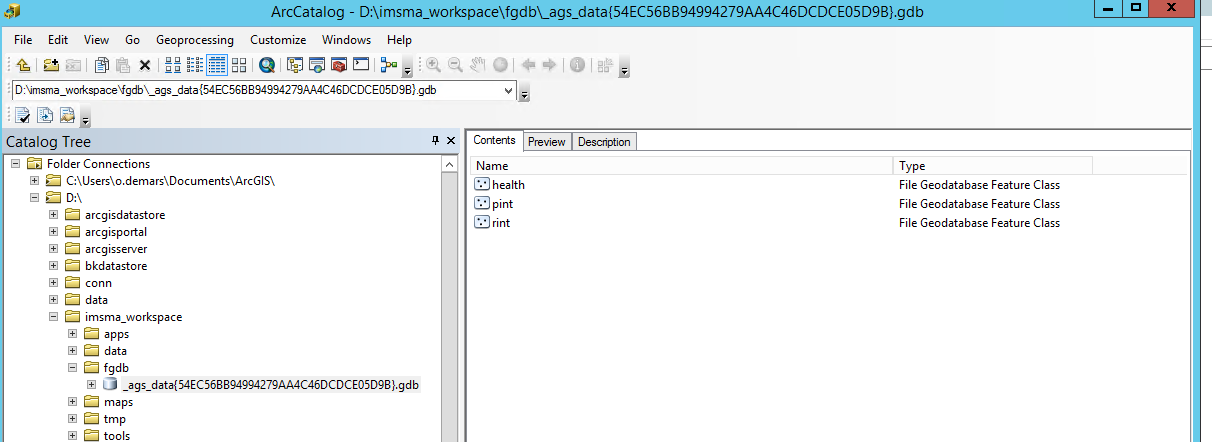Select the Zoom In tool
The width and height of the screenshot is (1212, 442).
point(434,65)
